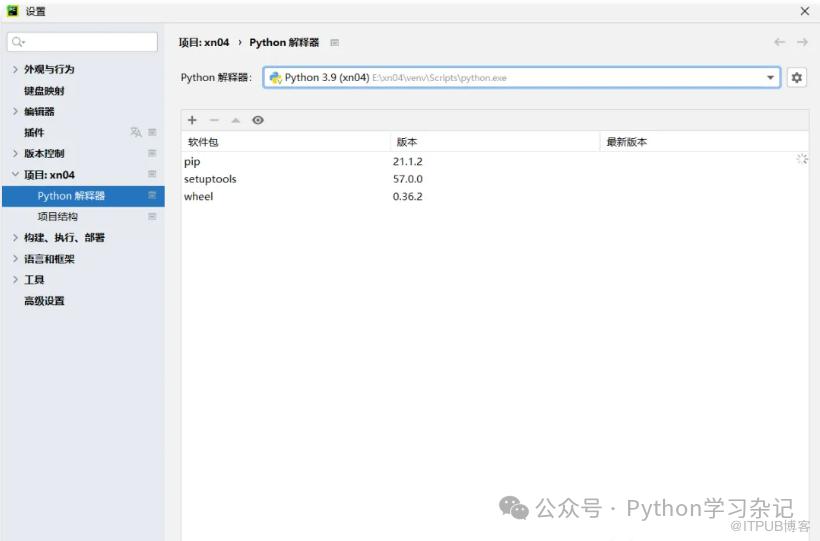Open the Python interpreter dropdown
This screenshot has width=820, height=541.
[x=771, y=78]
